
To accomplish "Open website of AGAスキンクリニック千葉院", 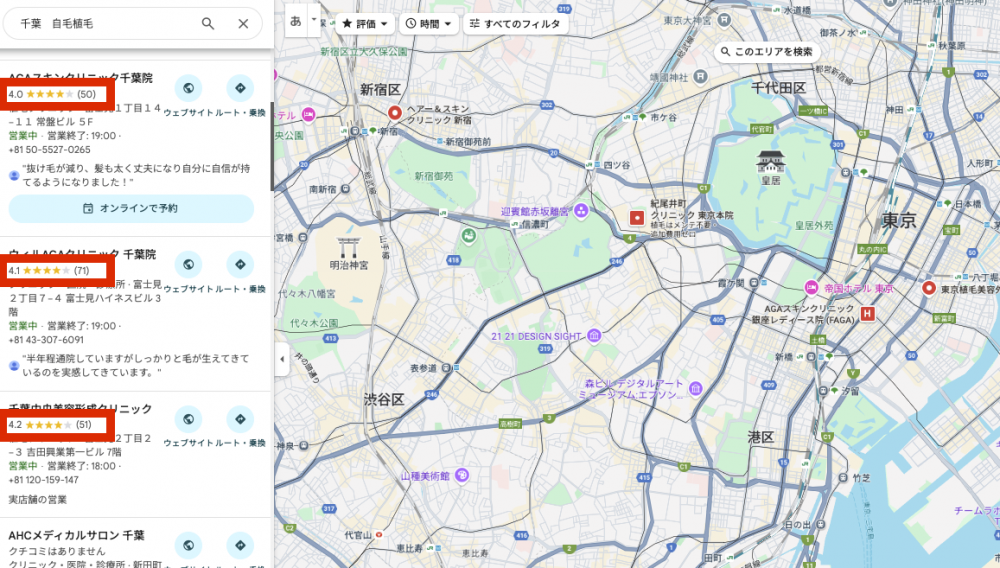I will point(188,88).
